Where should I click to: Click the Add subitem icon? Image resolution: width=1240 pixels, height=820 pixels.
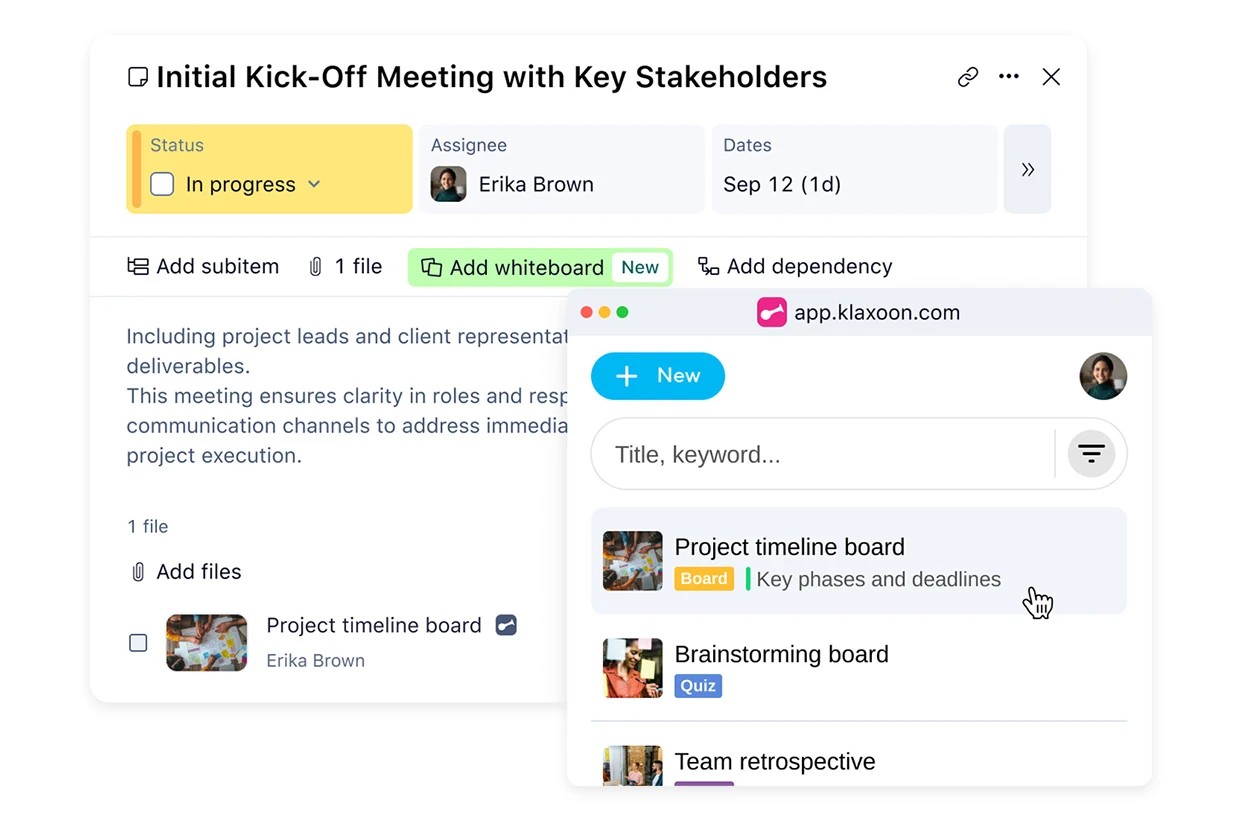pyautogui.click(x=138, y=266)
